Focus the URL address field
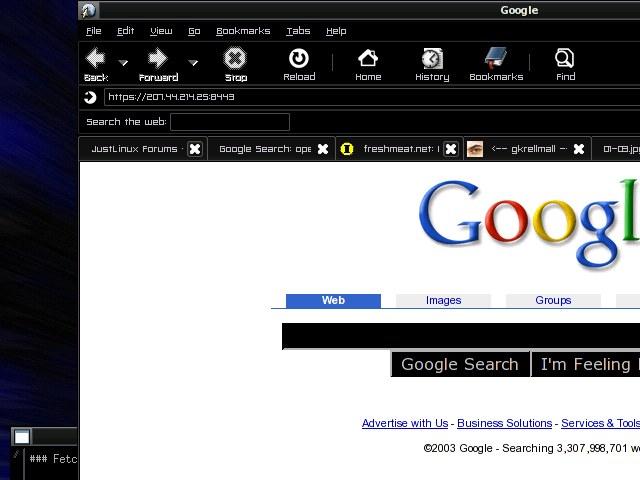This screenshot has height=480, width=640. coord(372,97)
